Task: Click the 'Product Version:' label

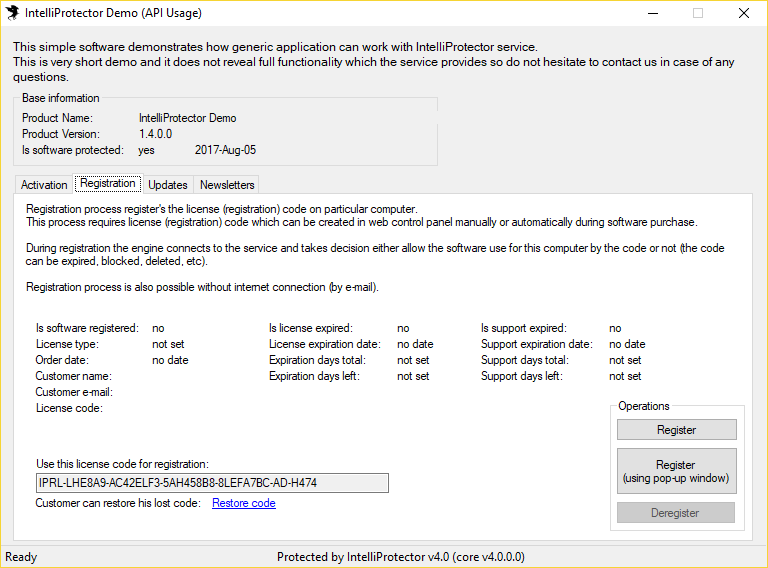Action: (61, 134)
